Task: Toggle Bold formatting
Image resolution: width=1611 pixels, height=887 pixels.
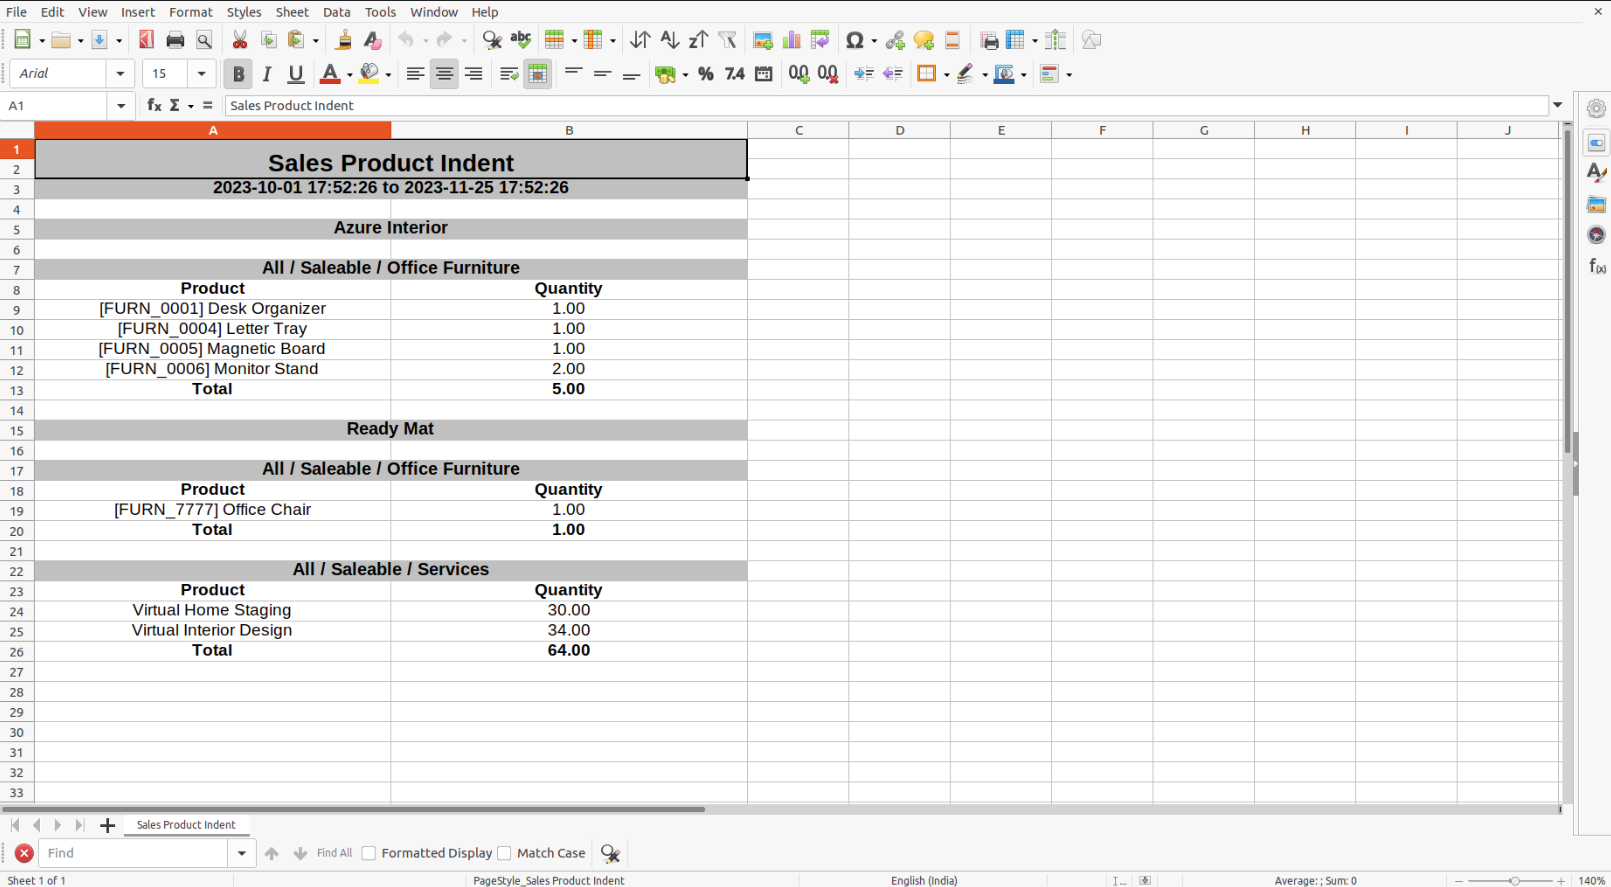Action: pos(238,74)
